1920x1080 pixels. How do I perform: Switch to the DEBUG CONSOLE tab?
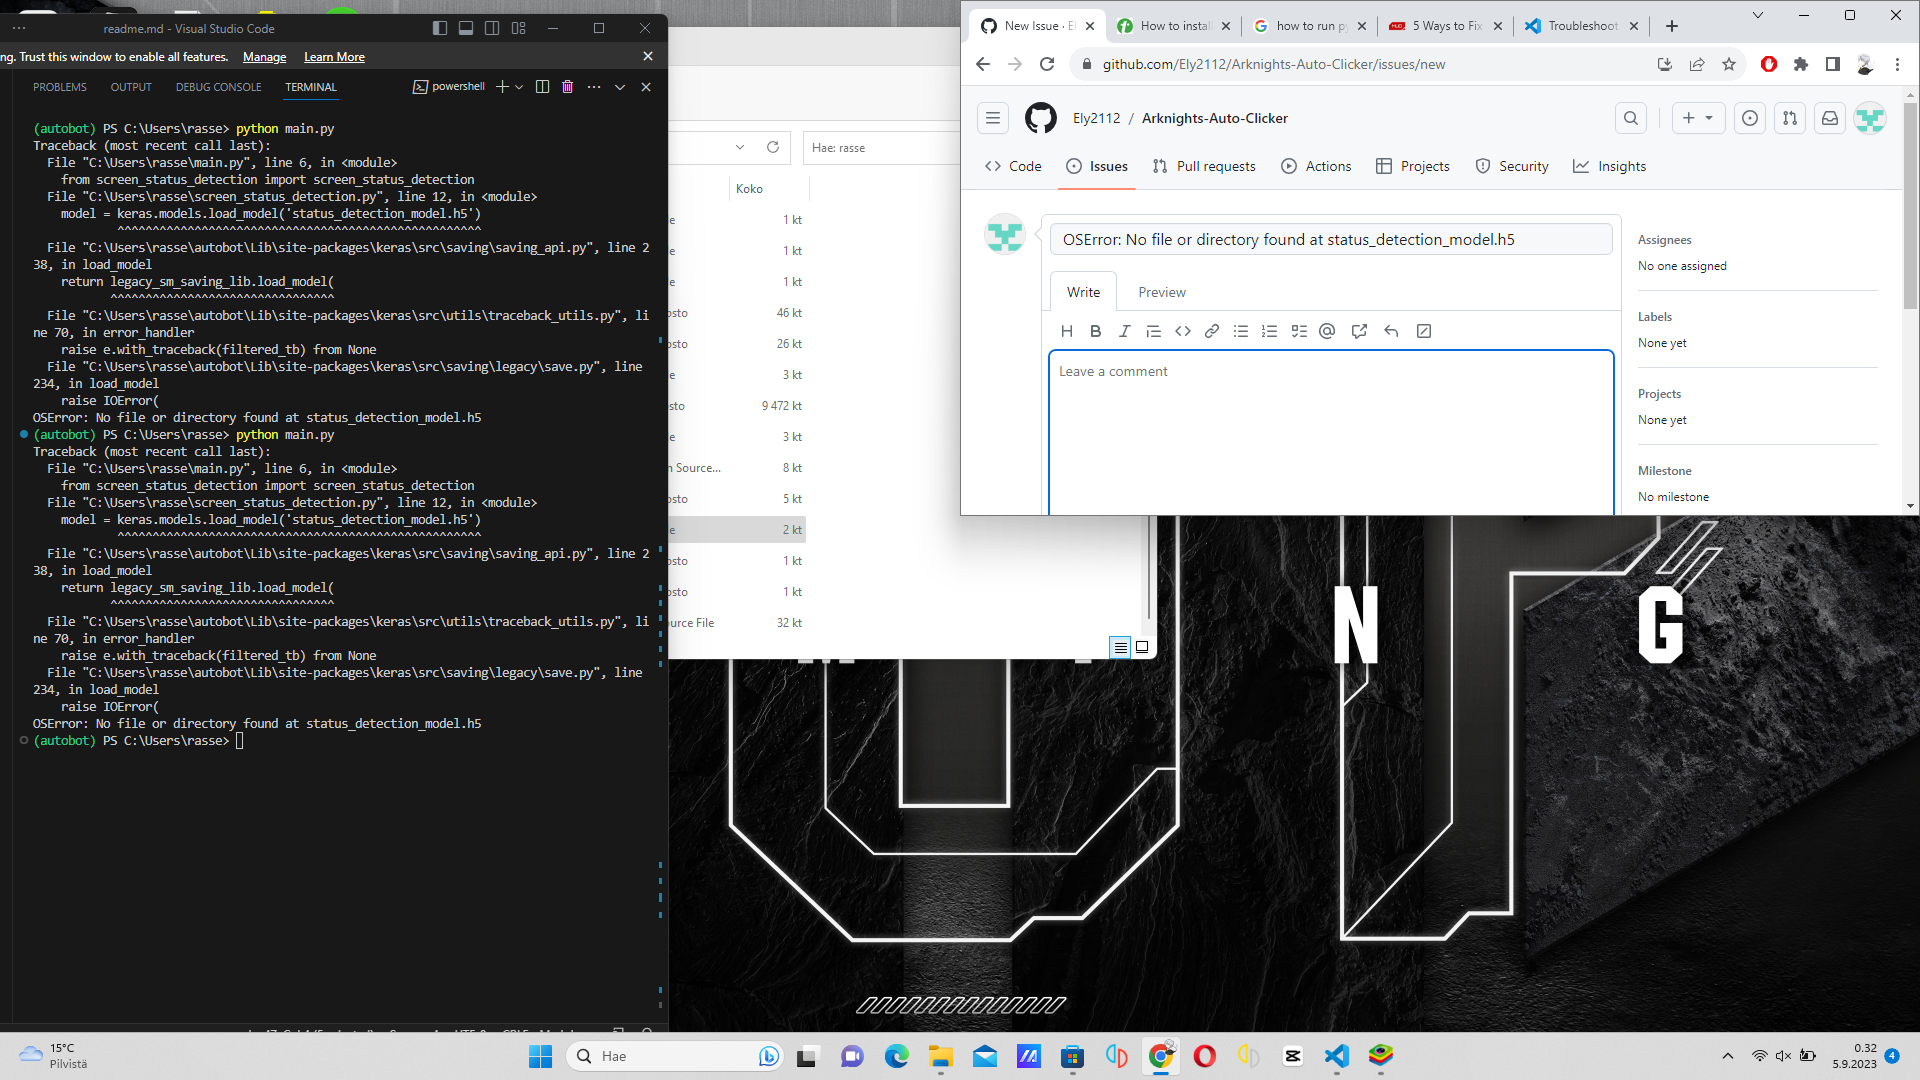pyautogui.click(x=218, y=87)
